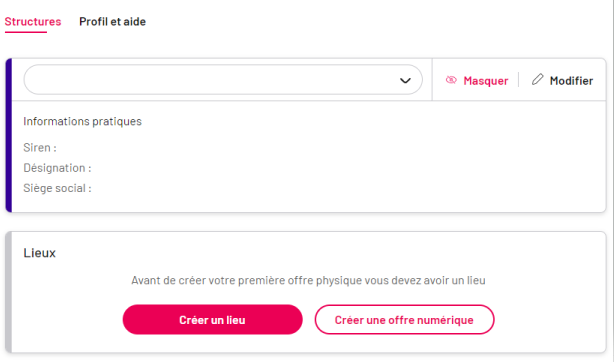
Task: Click the purple accent bar of structure card
Action: coord(9,135)
